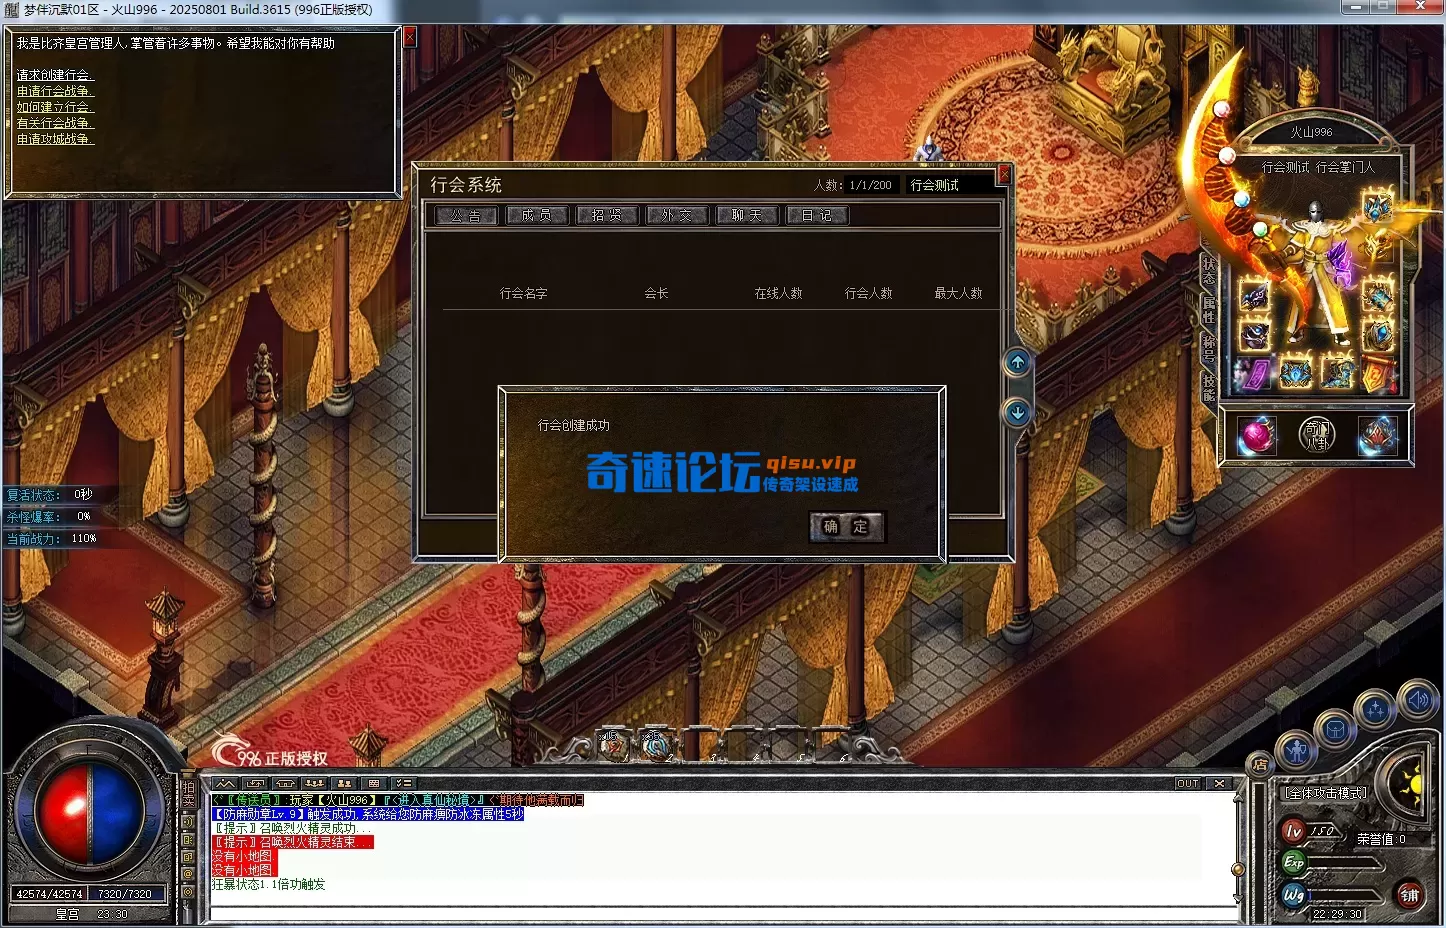The image size is (1446, 928).
Task: Select quick slot 2 with the blue skill item
Action: coord(656,744)
